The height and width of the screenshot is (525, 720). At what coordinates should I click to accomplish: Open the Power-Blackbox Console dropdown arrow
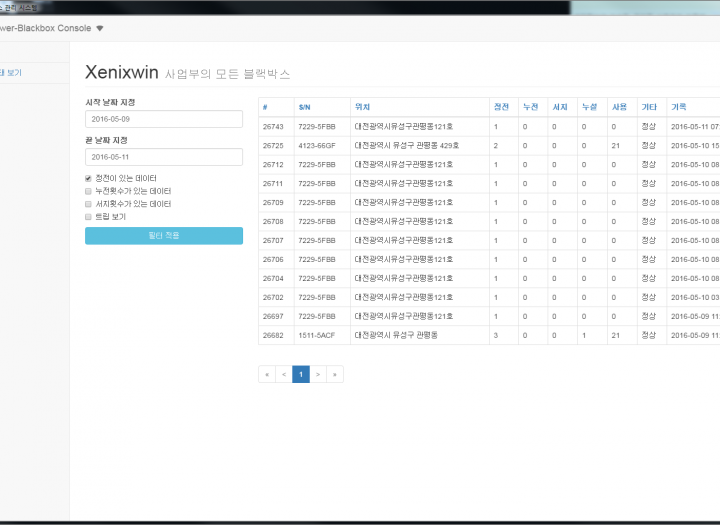(99, 28)
